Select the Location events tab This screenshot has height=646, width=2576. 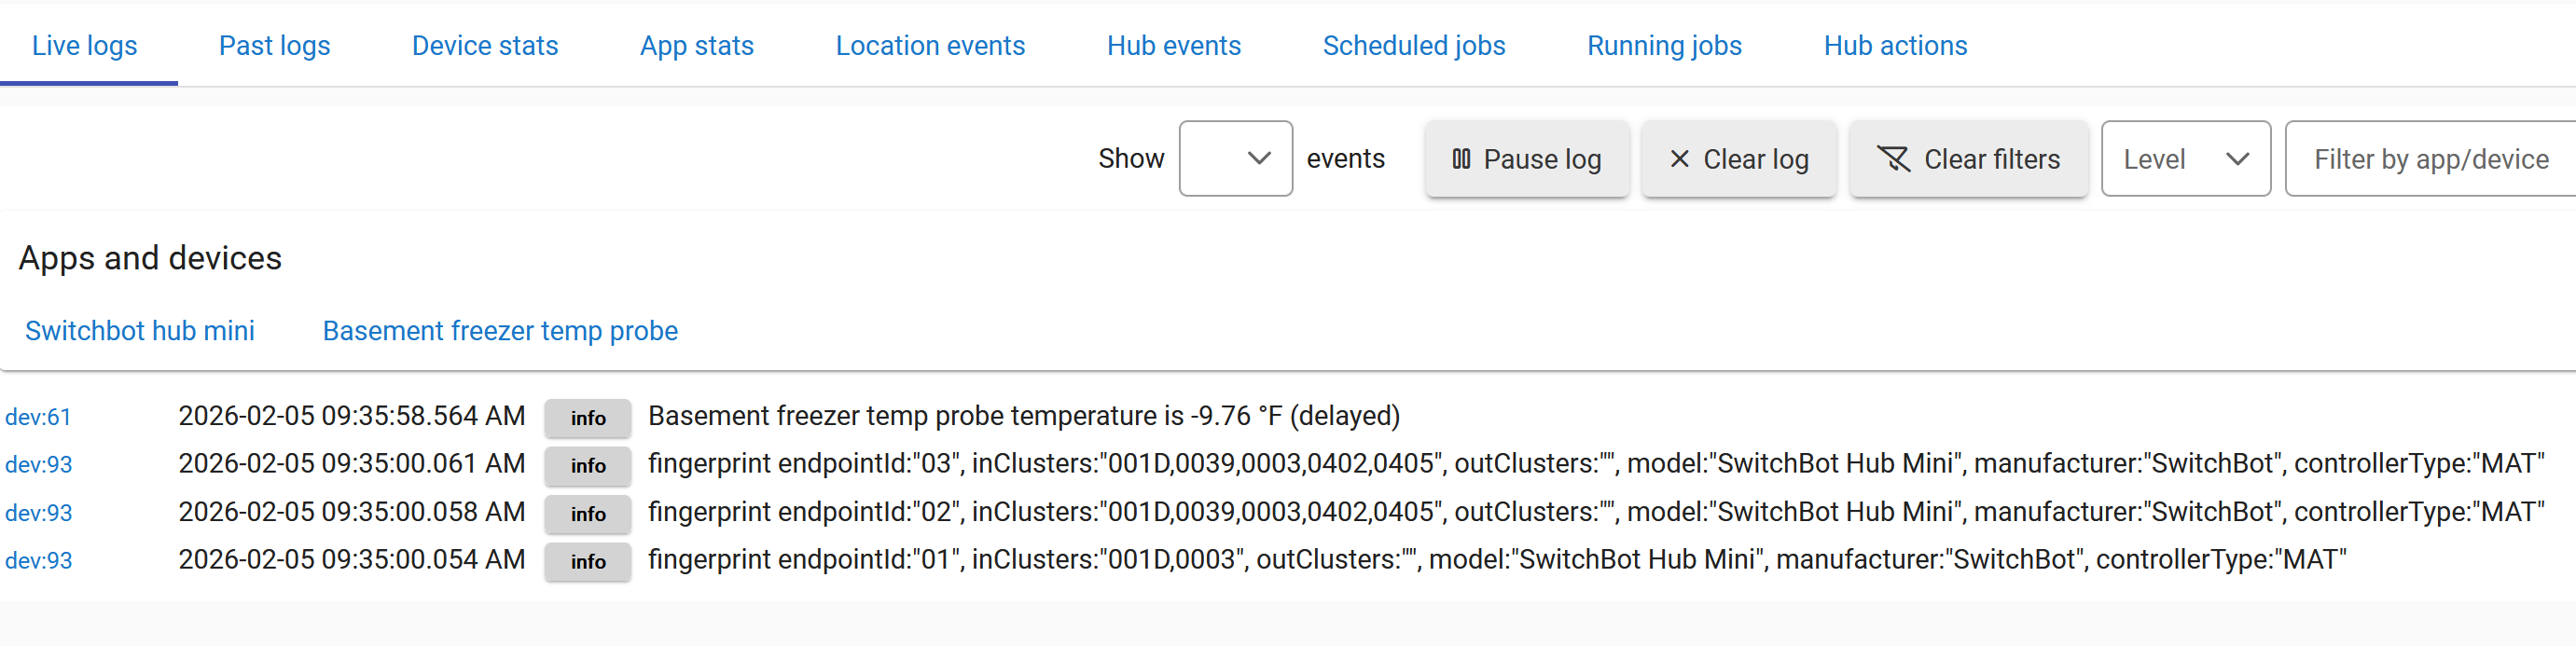pos(930,46)
